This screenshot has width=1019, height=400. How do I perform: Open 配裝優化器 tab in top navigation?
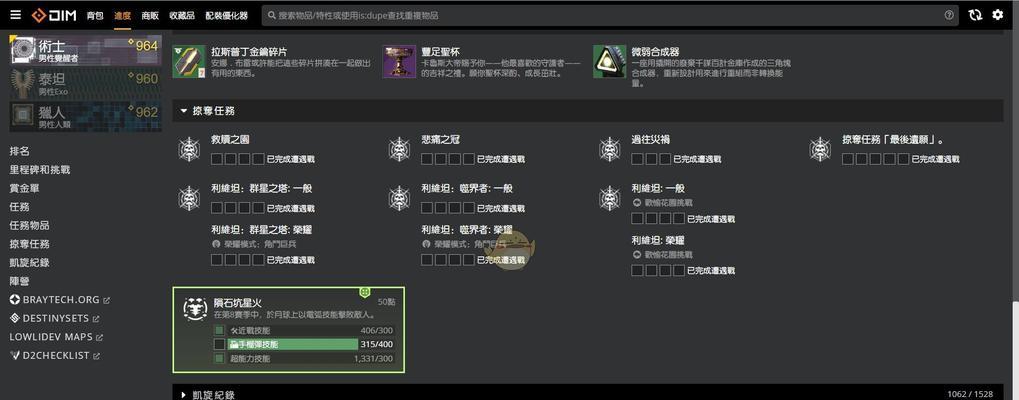tap(226, 16)
